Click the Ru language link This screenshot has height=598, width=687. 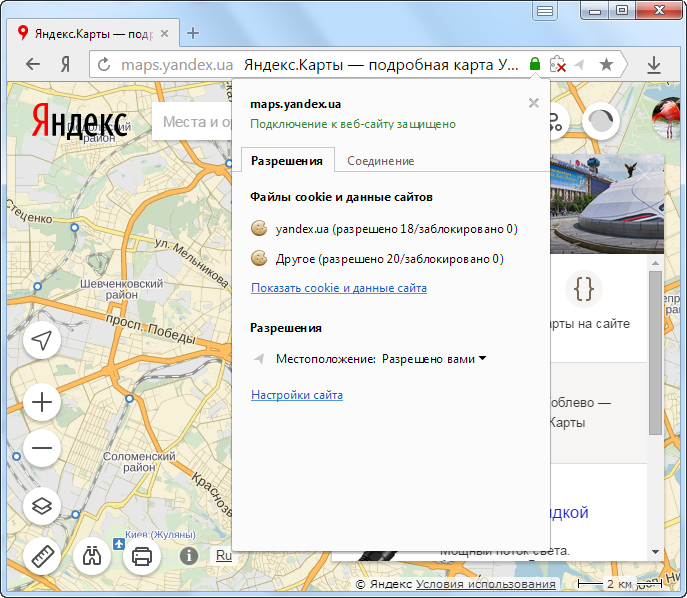pos(223,556)
